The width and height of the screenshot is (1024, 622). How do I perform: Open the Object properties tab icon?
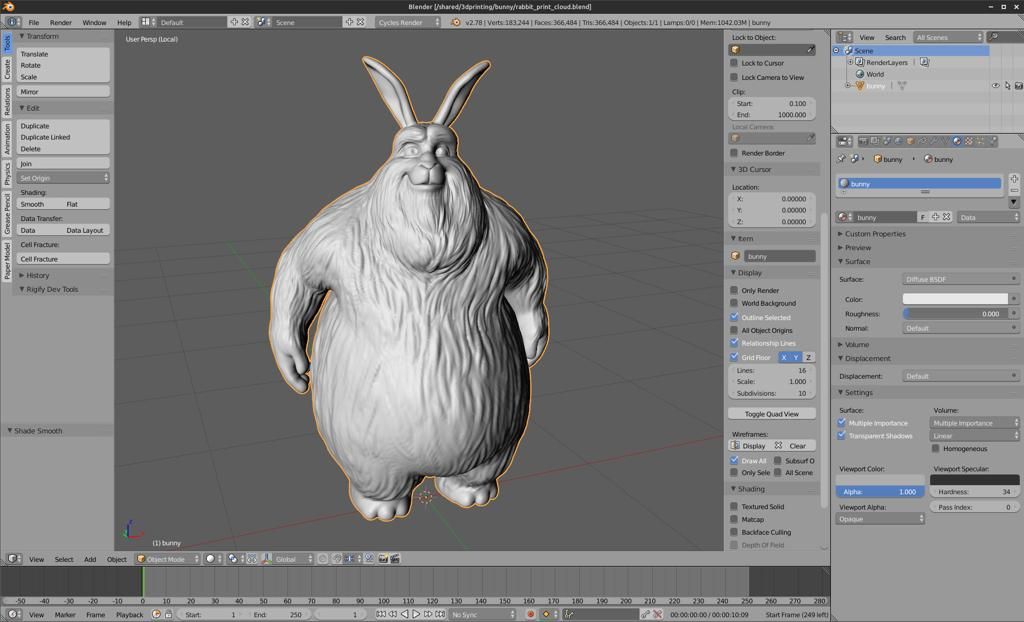tap(910, 140)
